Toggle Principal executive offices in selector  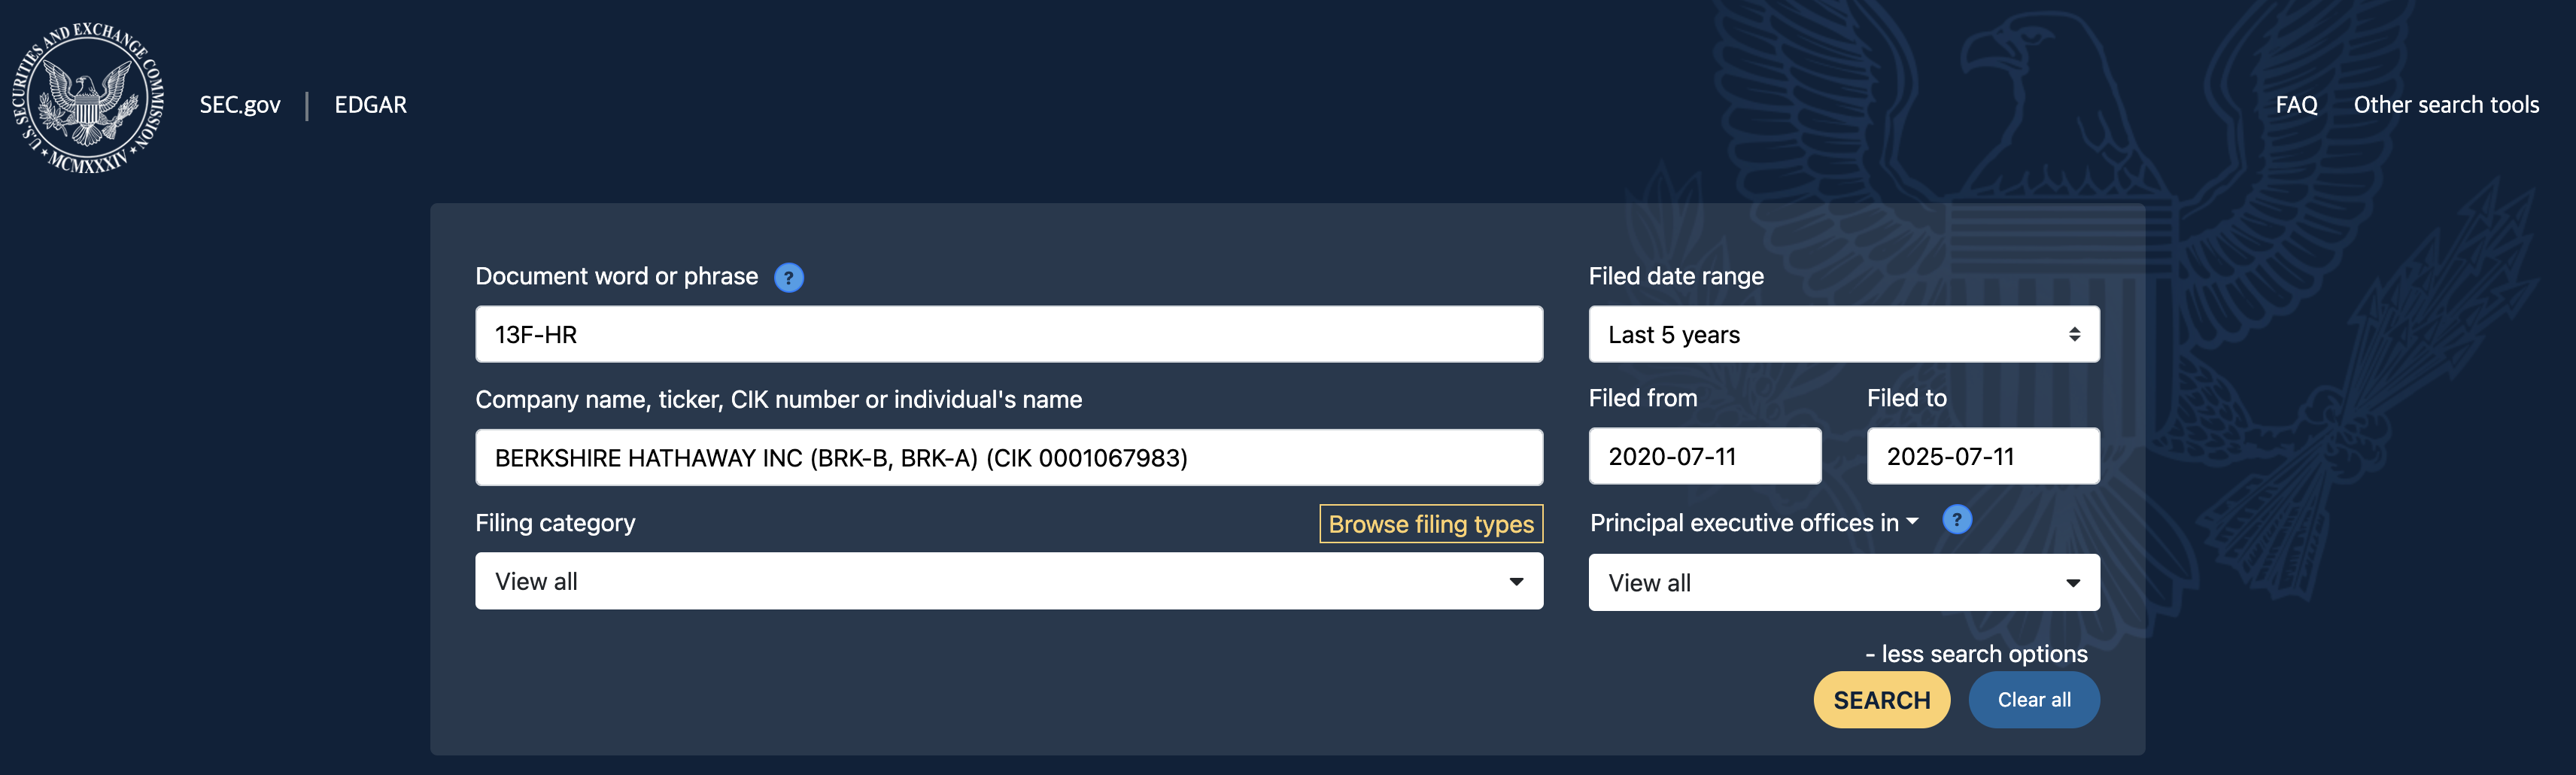(x=1753, y=523)
